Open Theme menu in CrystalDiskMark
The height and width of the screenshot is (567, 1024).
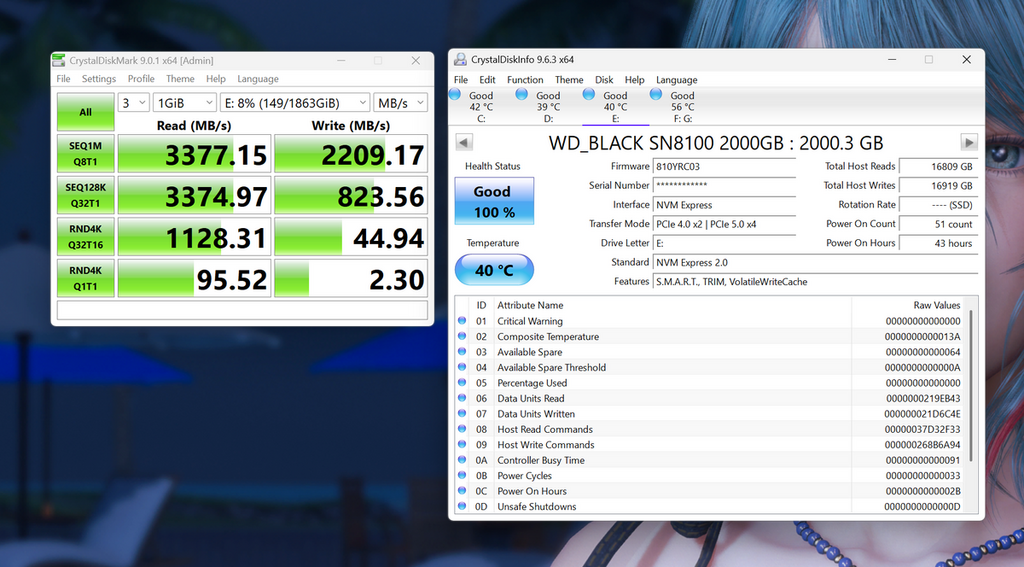tap(180, 78)
